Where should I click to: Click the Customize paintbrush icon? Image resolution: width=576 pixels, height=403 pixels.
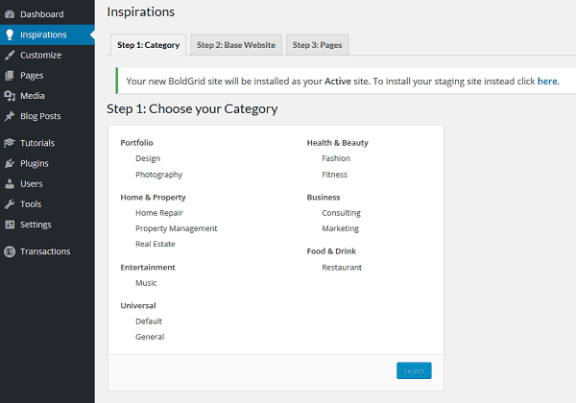pyautogui.click(x=10, y=55)
